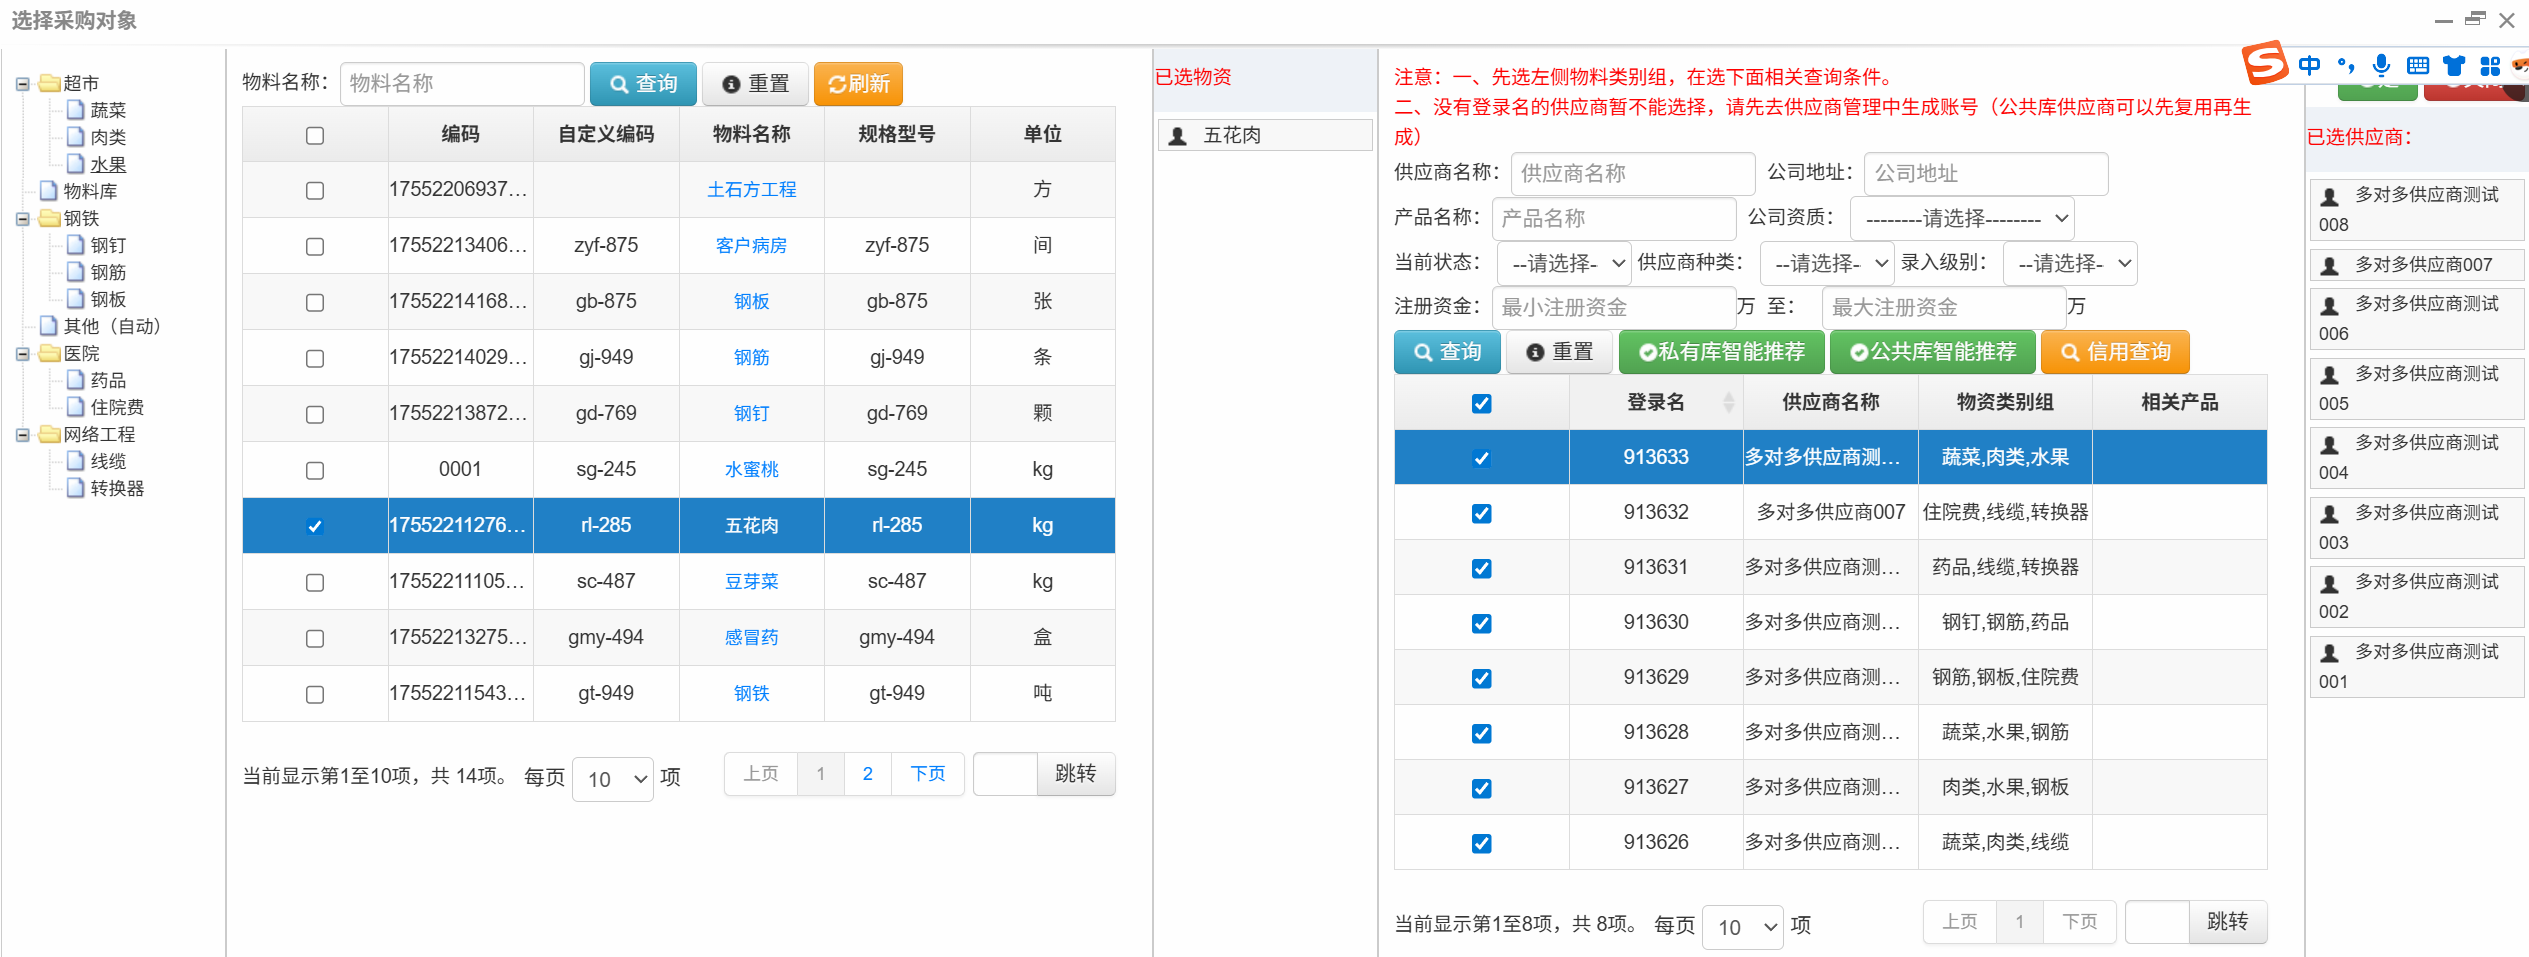This screenshot has width=2529, height=957.
Task: Change Sogou skin via the t-shirt icon
Action: 2453,64
